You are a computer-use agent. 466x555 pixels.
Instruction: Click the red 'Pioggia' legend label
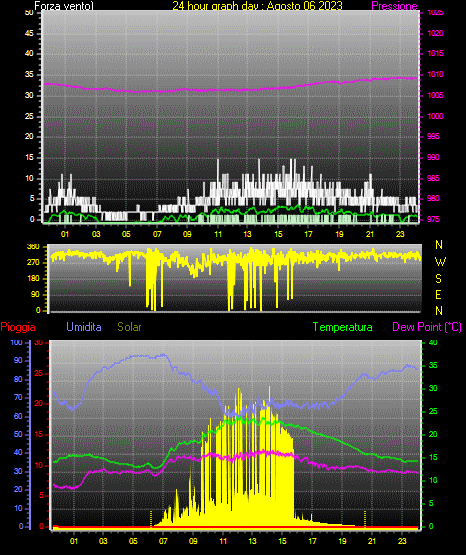[18, 327]
